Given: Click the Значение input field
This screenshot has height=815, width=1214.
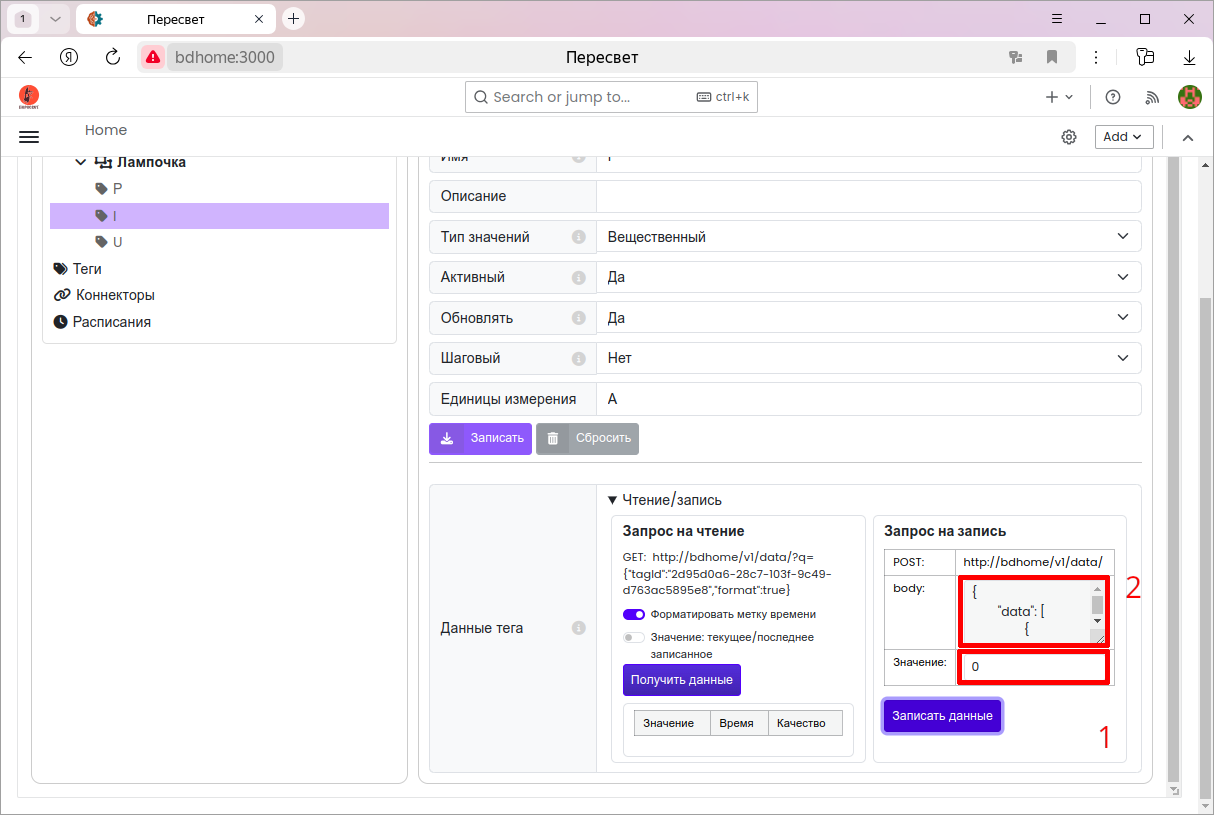Looking at the screenshot, I should (x=1033, y=667).
